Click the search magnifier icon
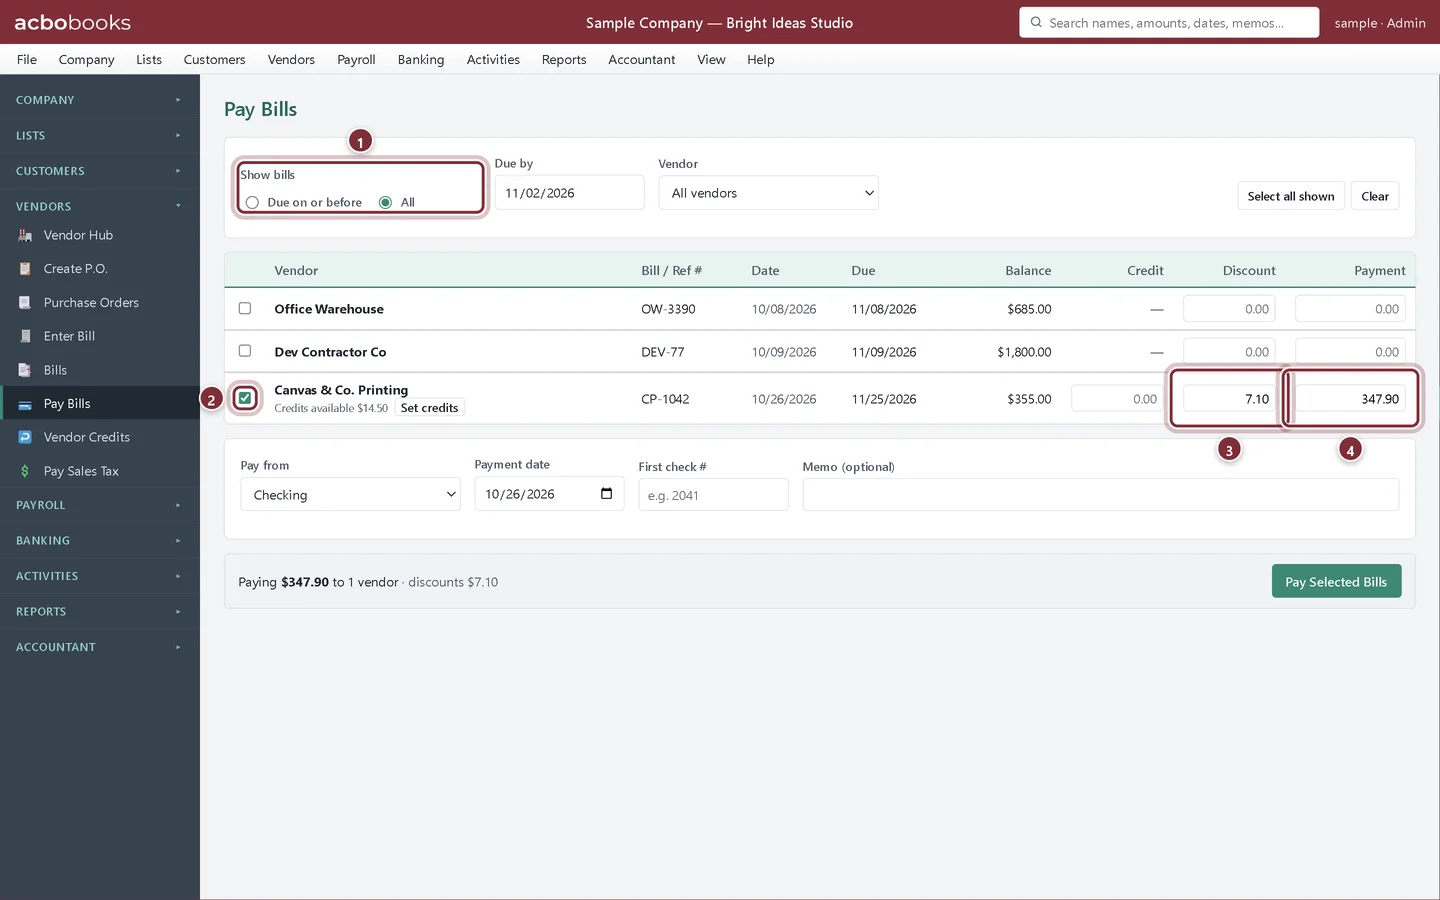The image size is (1440, 900). point(1036,22)
